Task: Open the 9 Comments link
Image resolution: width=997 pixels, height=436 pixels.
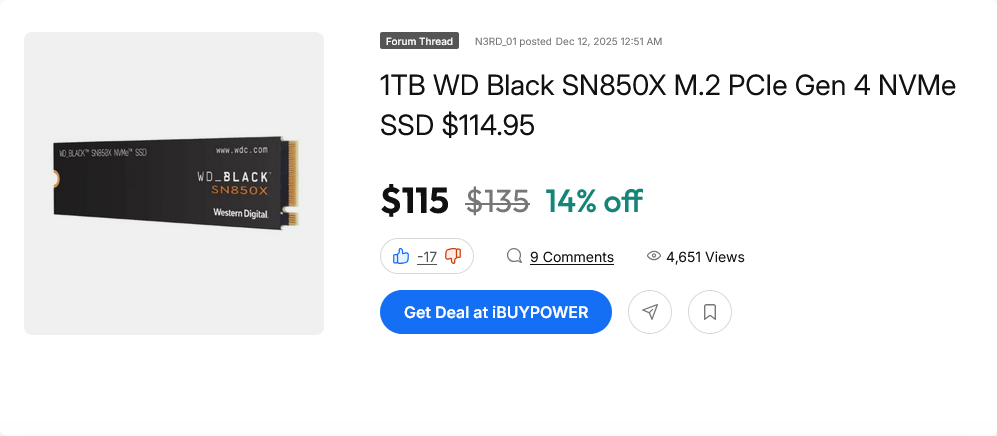Action: click(x=571, y=257)
